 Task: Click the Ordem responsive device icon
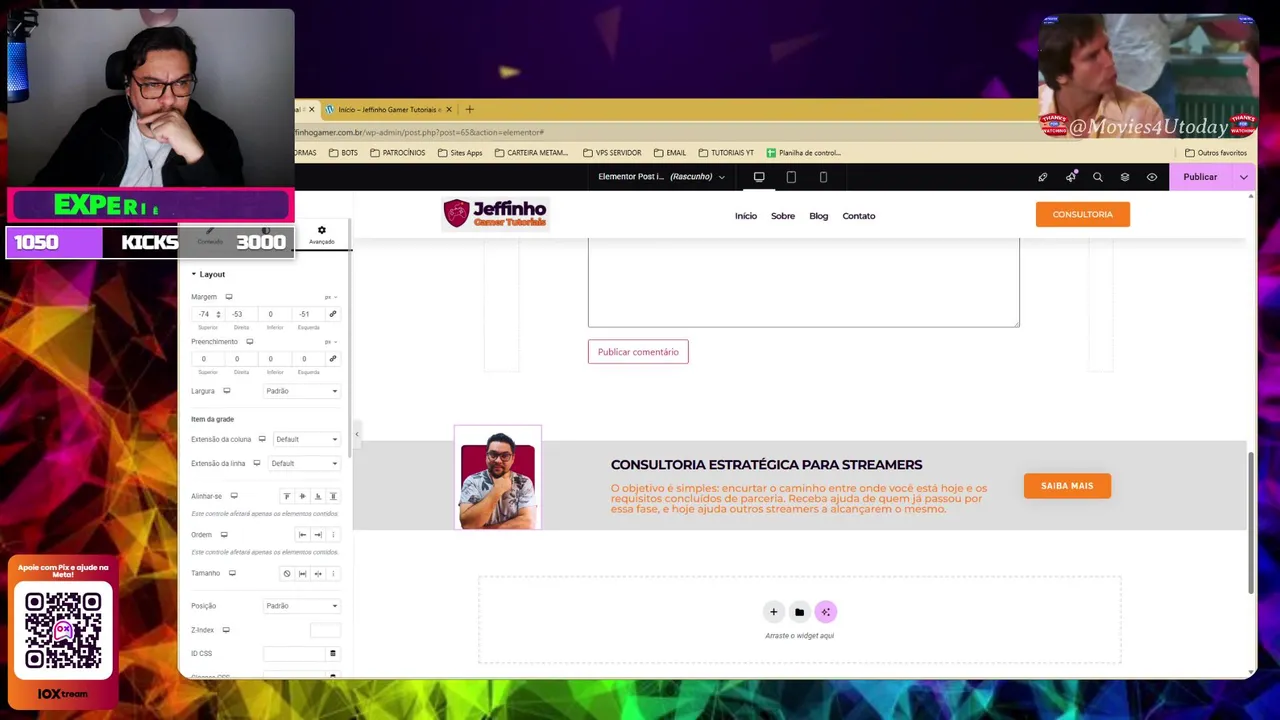tap(224, 535)
